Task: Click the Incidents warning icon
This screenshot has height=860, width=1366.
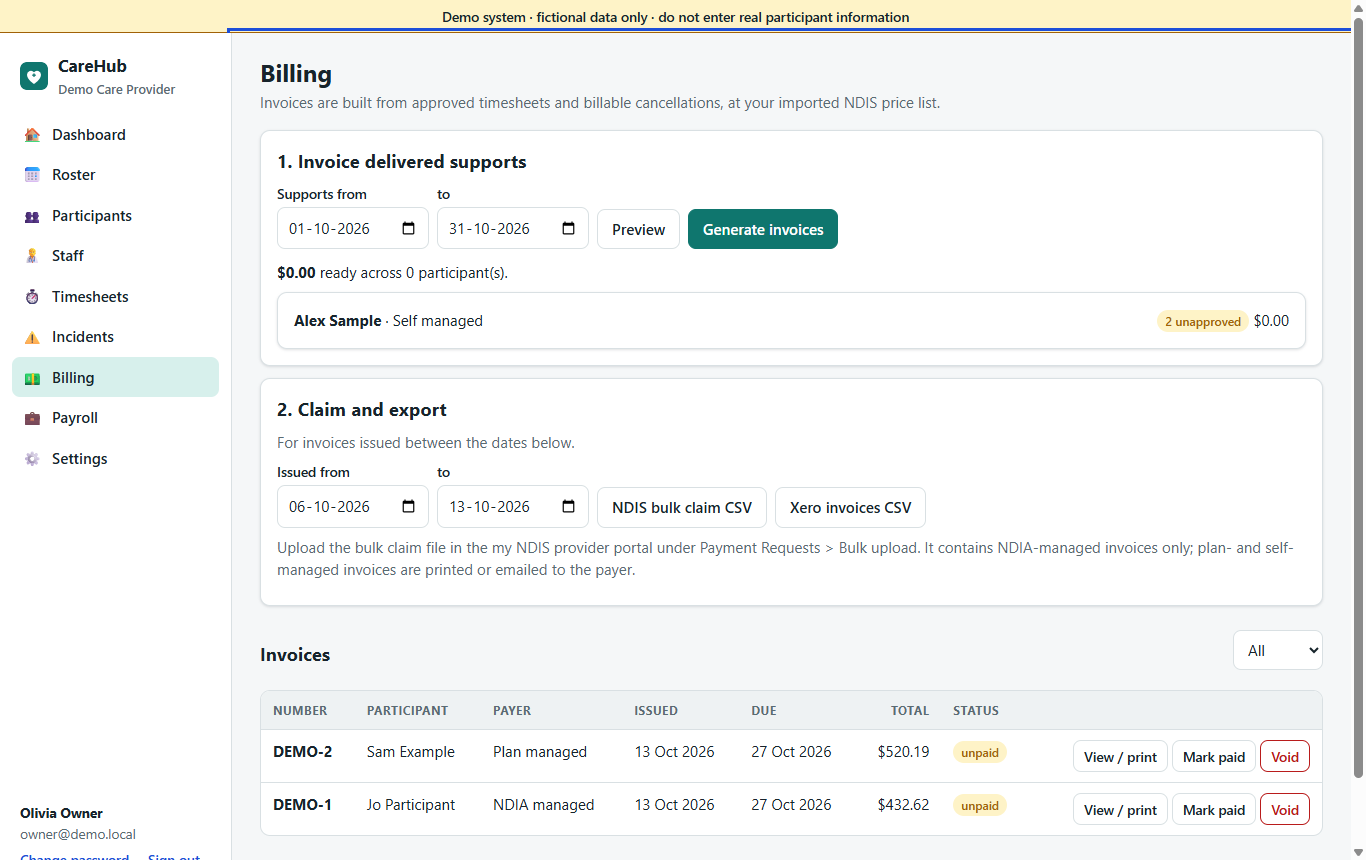Action: pos(32,337)
